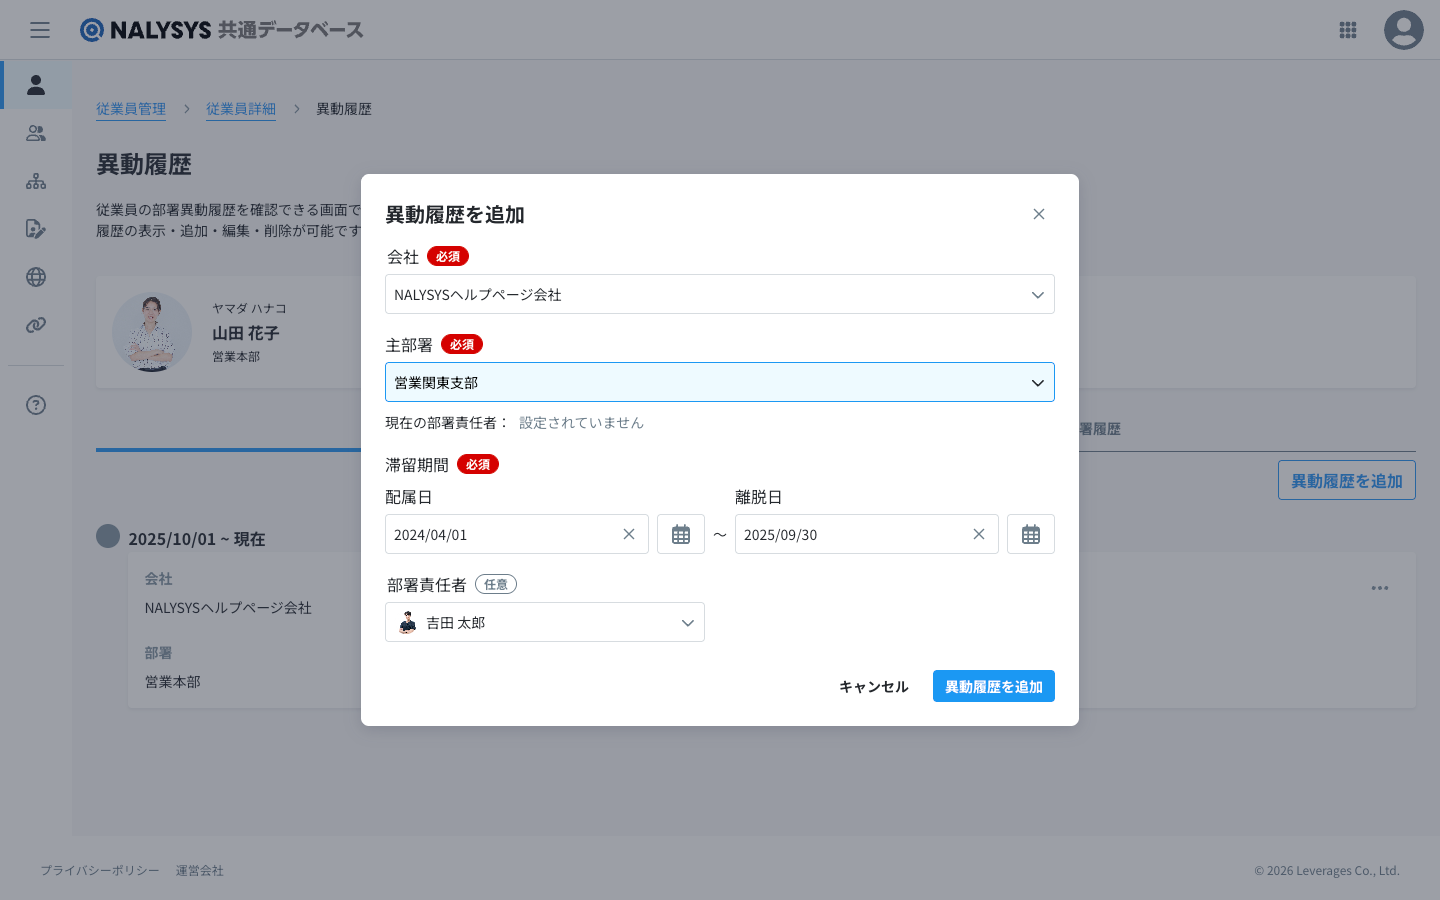Viewport: 1440px width, 900px height.
Task: Open the help question mark icon
Action: [36, 405]
